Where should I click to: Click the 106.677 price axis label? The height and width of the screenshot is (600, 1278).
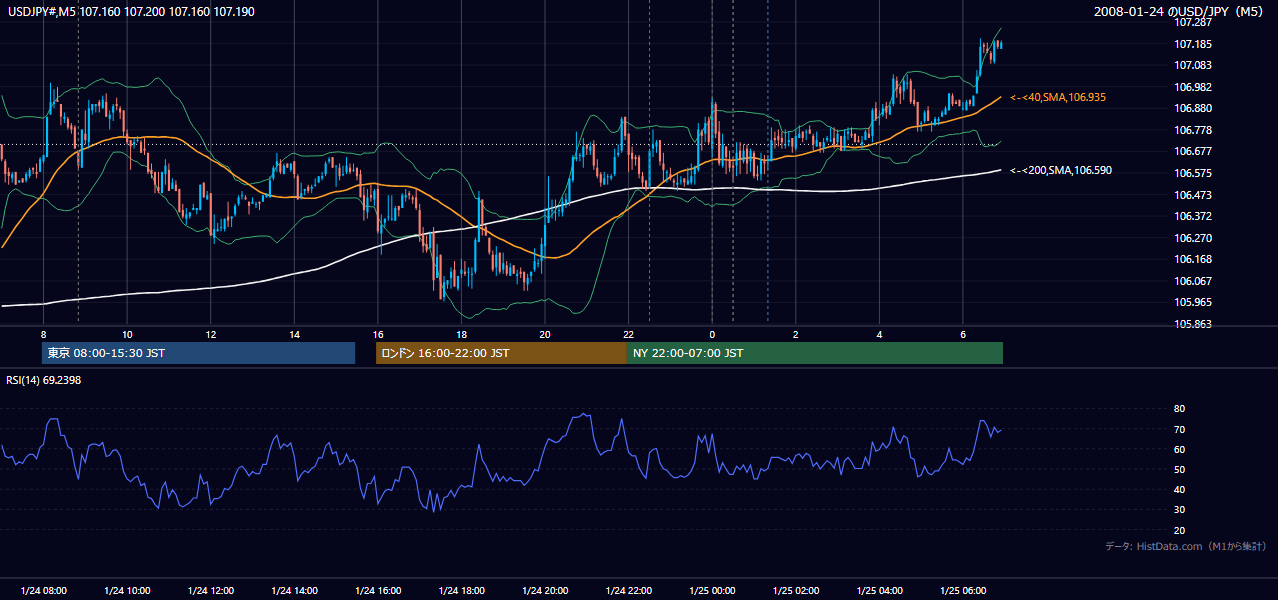pos(1194,151)
